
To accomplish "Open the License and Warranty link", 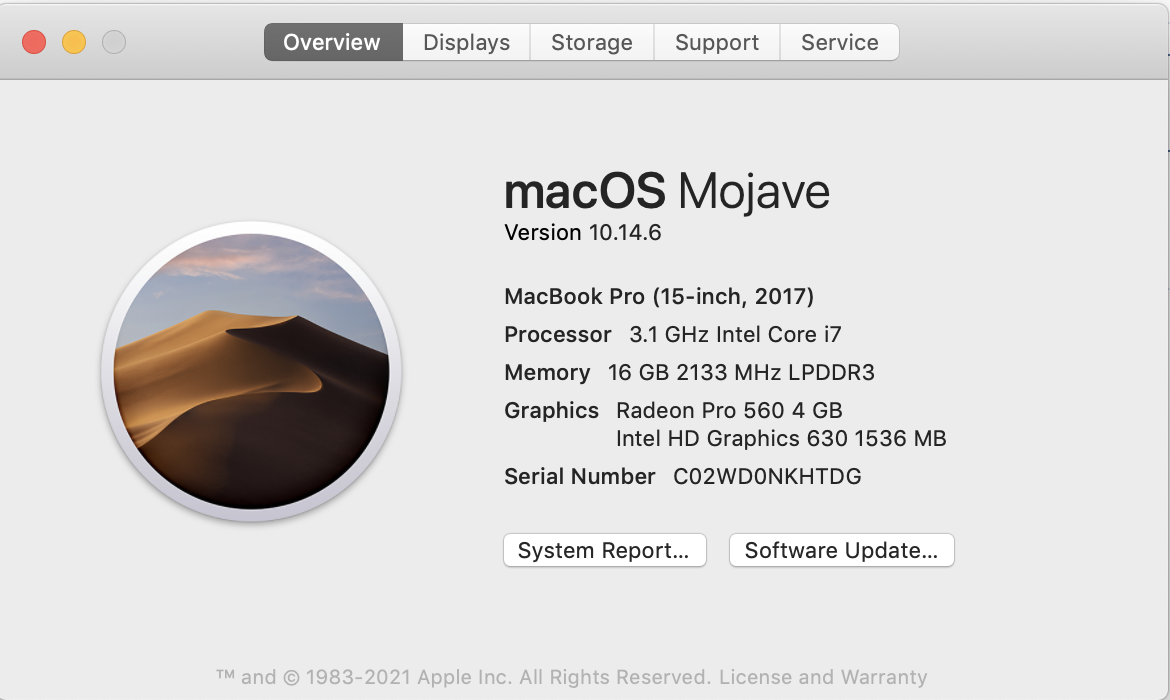I will tap(823, 677).
